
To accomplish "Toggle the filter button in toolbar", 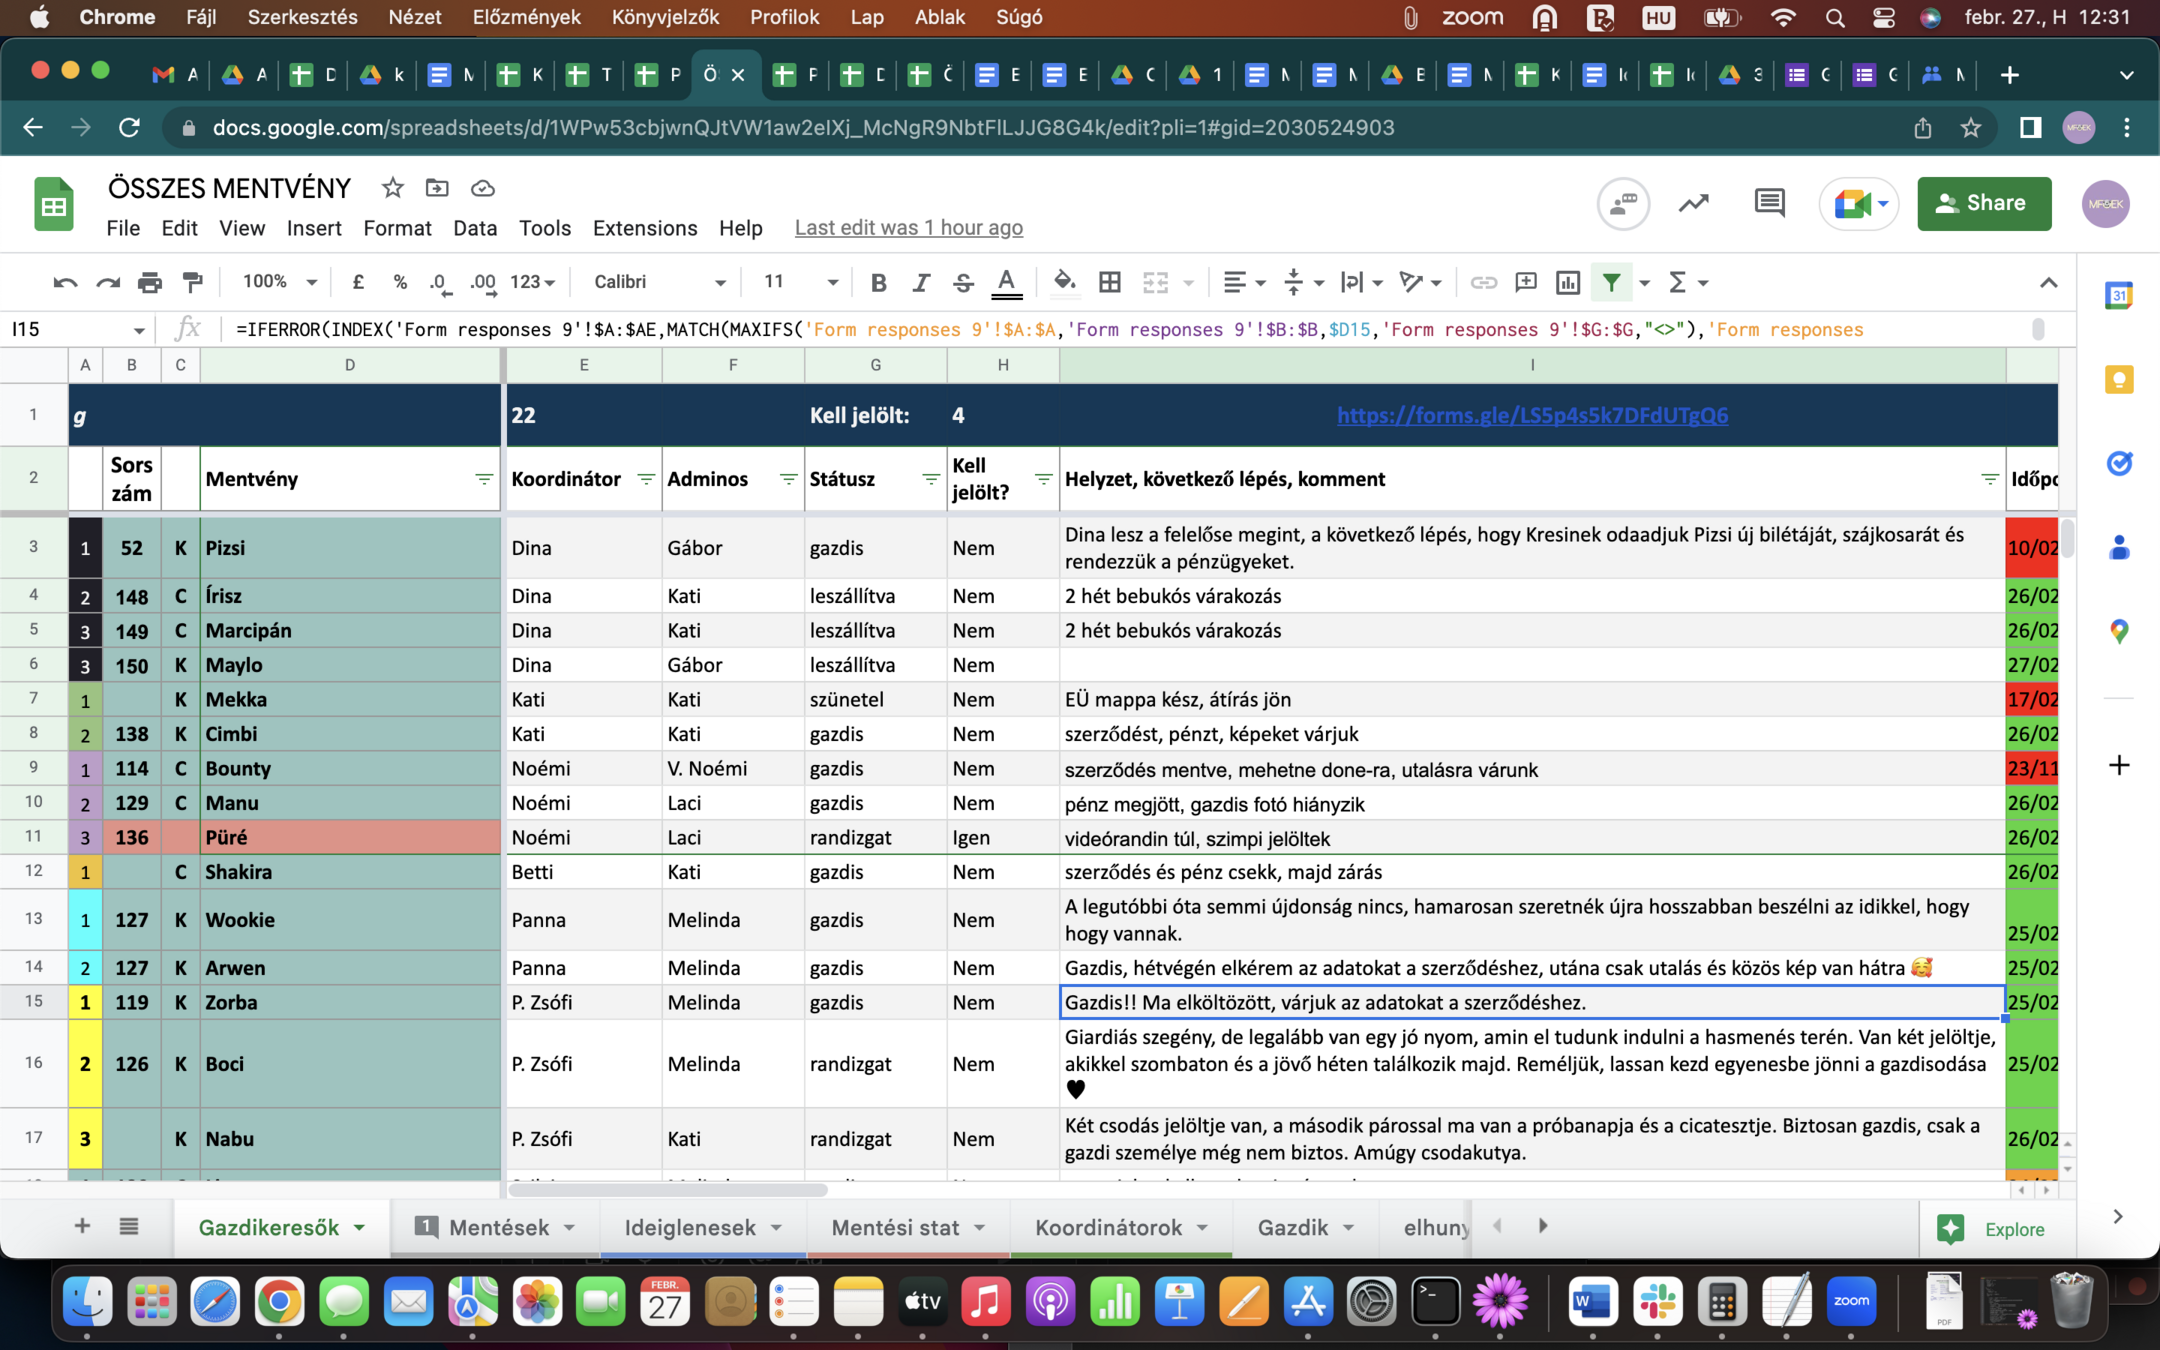I will [1611, 283].
